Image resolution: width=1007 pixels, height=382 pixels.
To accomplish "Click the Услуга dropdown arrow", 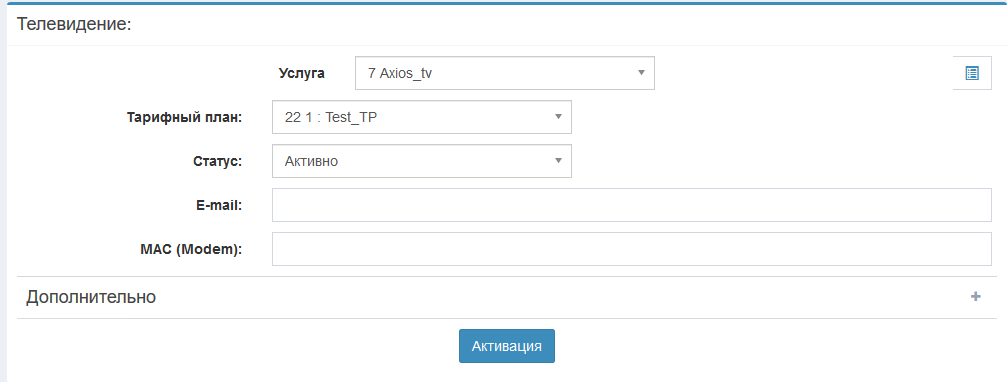I will [640, 73].
